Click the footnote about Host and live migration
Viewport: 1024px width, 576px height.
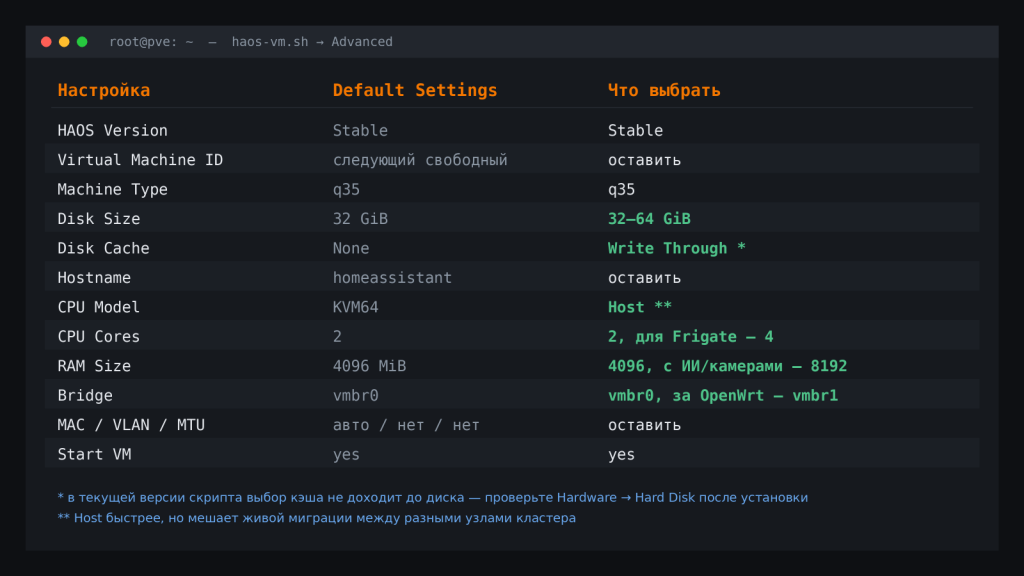[317, 518]
